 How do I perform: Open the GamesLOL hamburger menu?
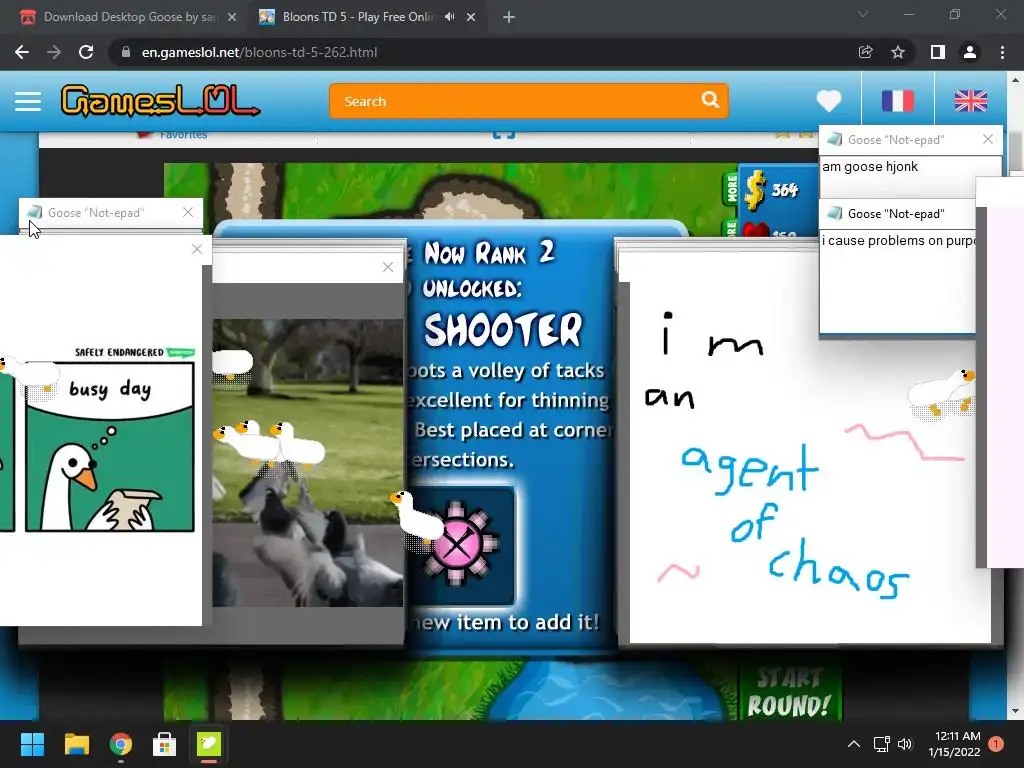pyautogui.click(x=28, y=101)
